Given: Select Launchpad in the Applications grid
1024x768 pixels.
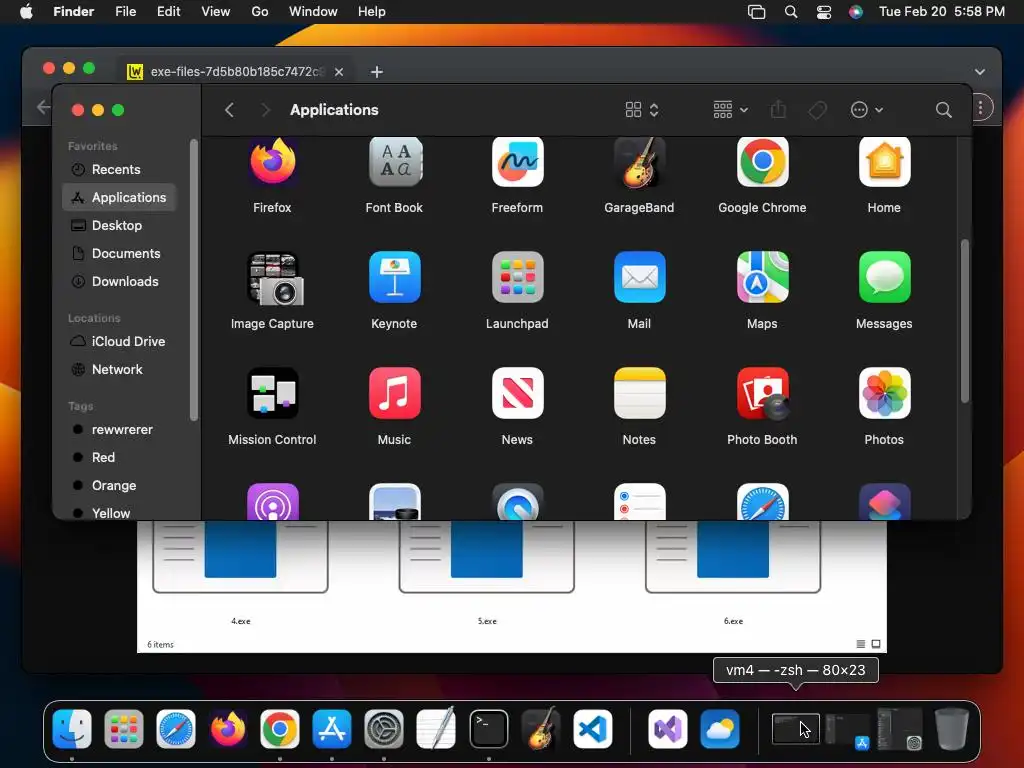Looking at the screenshot, I should (x=517, y=278).
